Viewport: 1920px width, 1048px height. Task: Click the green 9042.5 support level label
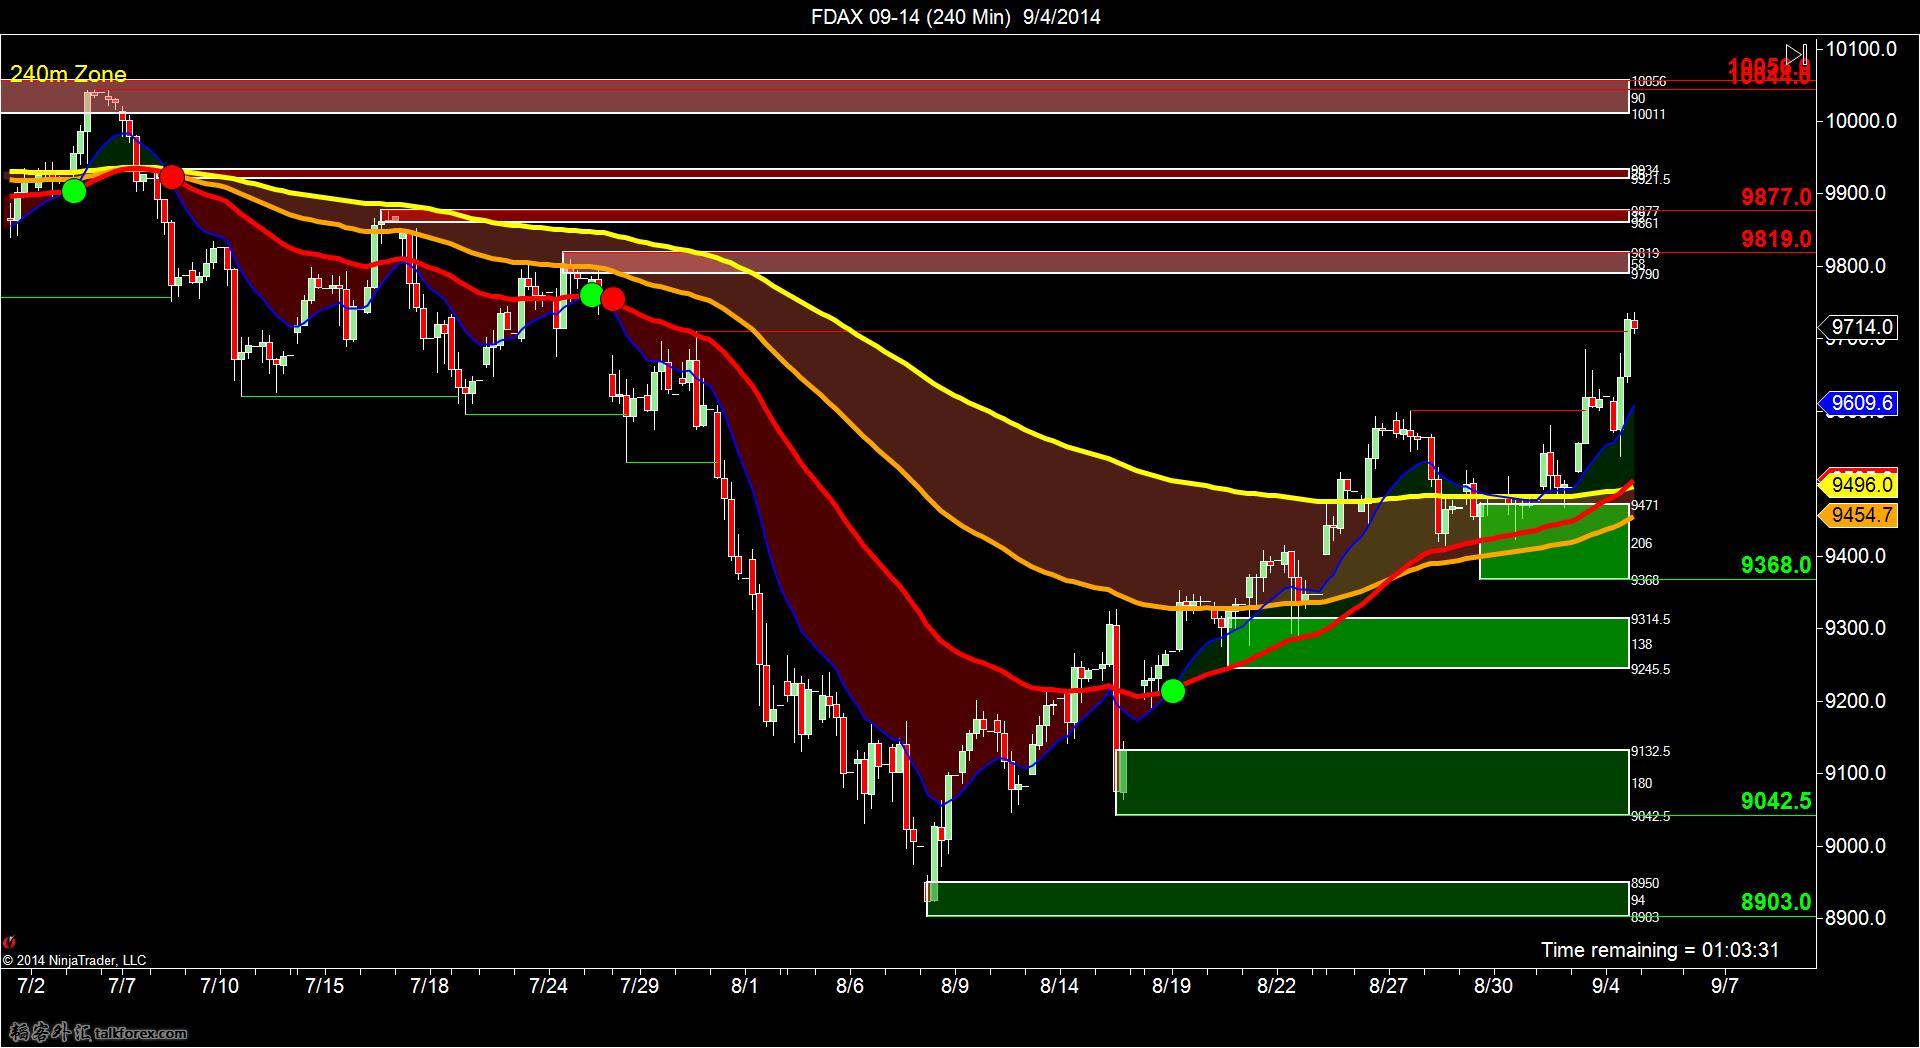(x=1776, y=801)
